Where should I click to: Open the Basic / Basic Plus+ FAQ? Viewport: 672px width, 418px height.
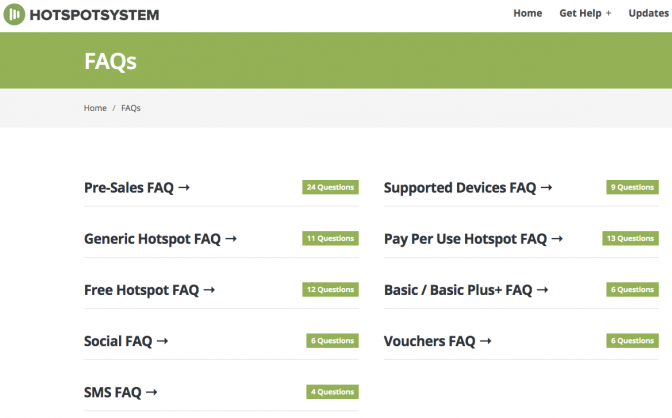[466, 290]
